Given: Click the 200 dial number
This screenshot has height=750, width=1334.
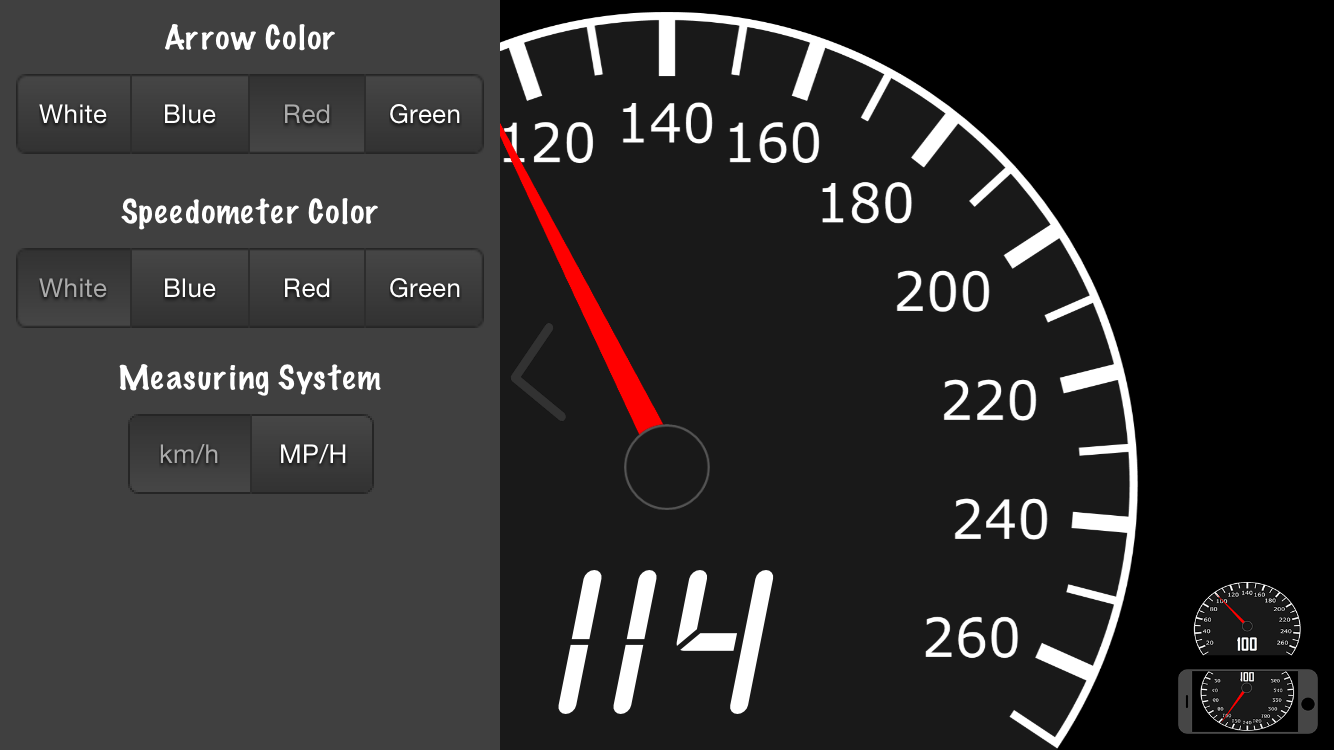Looking at the screenshot, I should point(943,292).
